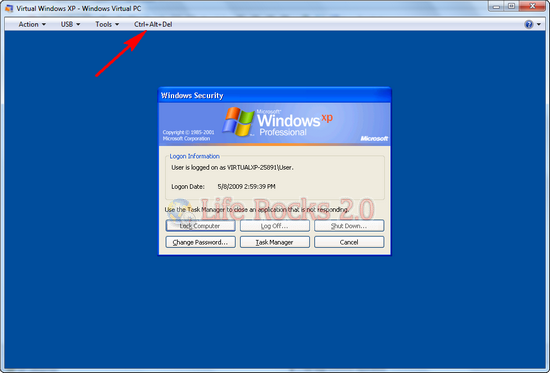Open the Action menu
550x373 pixels.
coord(32,24)
